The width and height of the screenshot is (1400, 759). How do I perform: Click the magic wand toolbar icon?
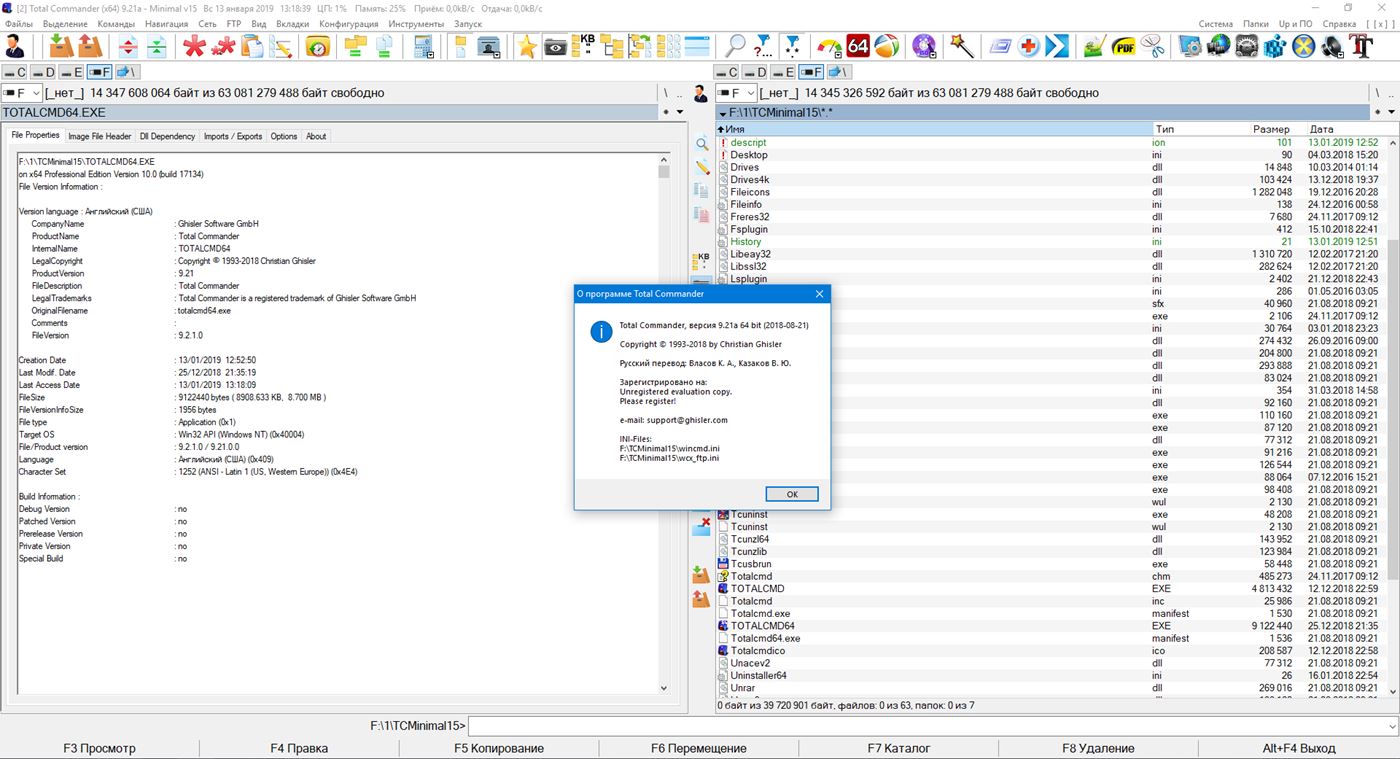pyautogui.click(x=962, y=46)
